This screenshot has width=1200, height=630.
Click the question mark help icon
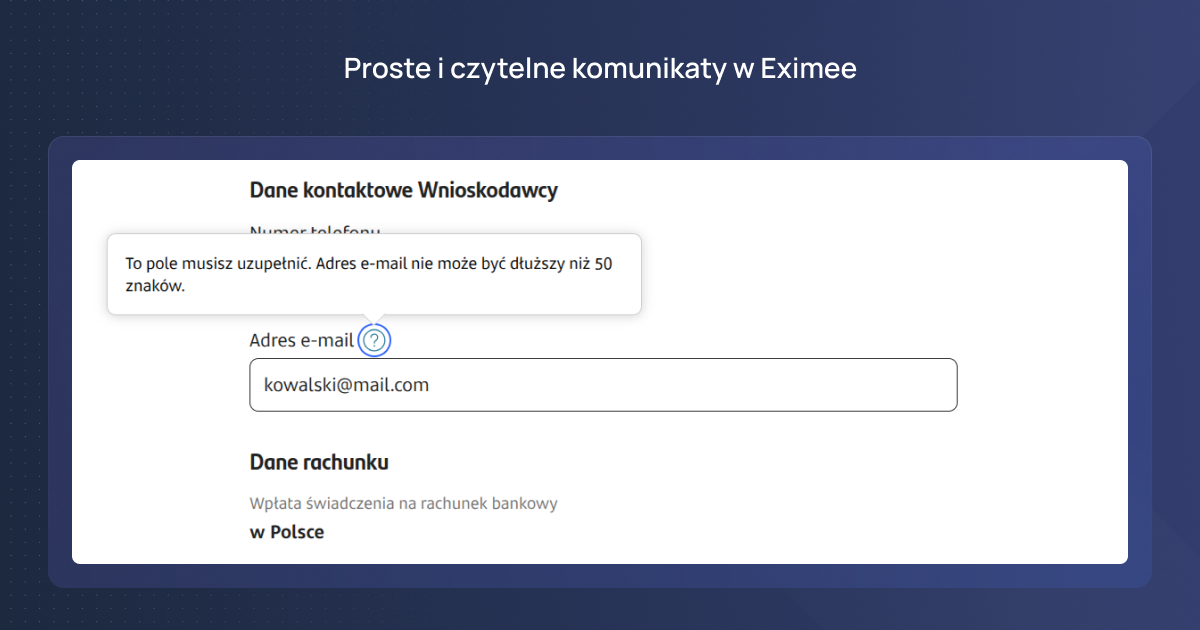(x=374, y=341)
